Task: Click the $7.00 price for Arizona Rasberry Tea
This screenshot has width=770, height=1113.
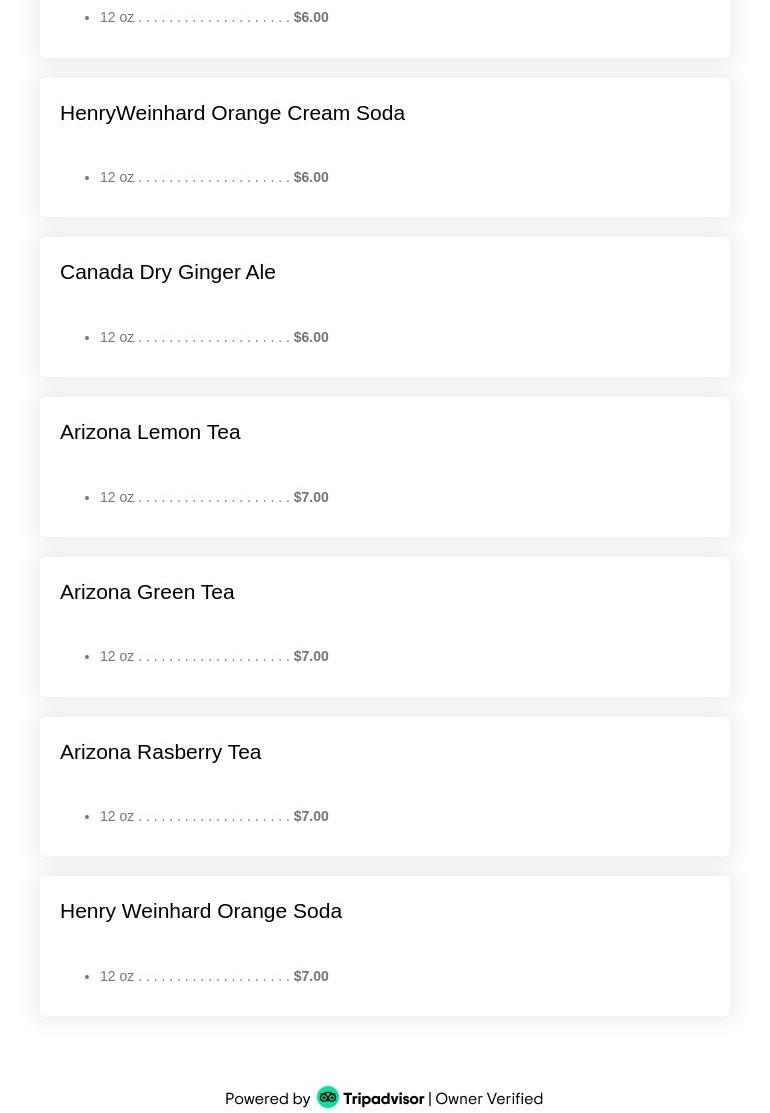Action: click(311, 816)
